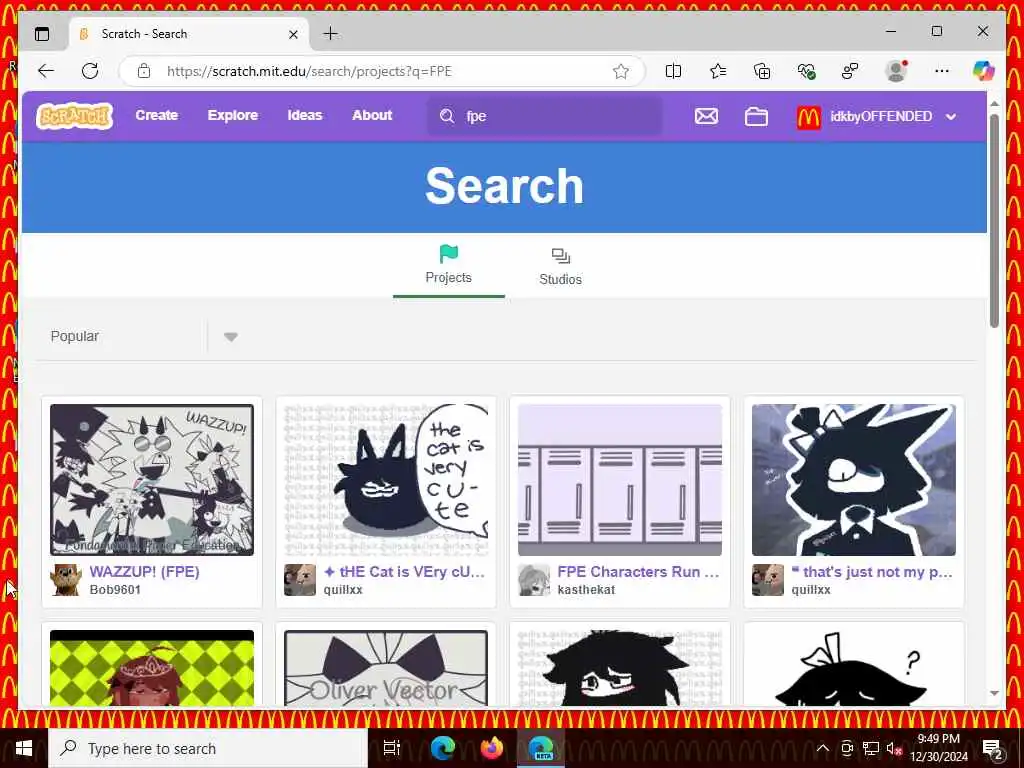Open browser Collections
The image size is (1024, 768).
point(762,71)
